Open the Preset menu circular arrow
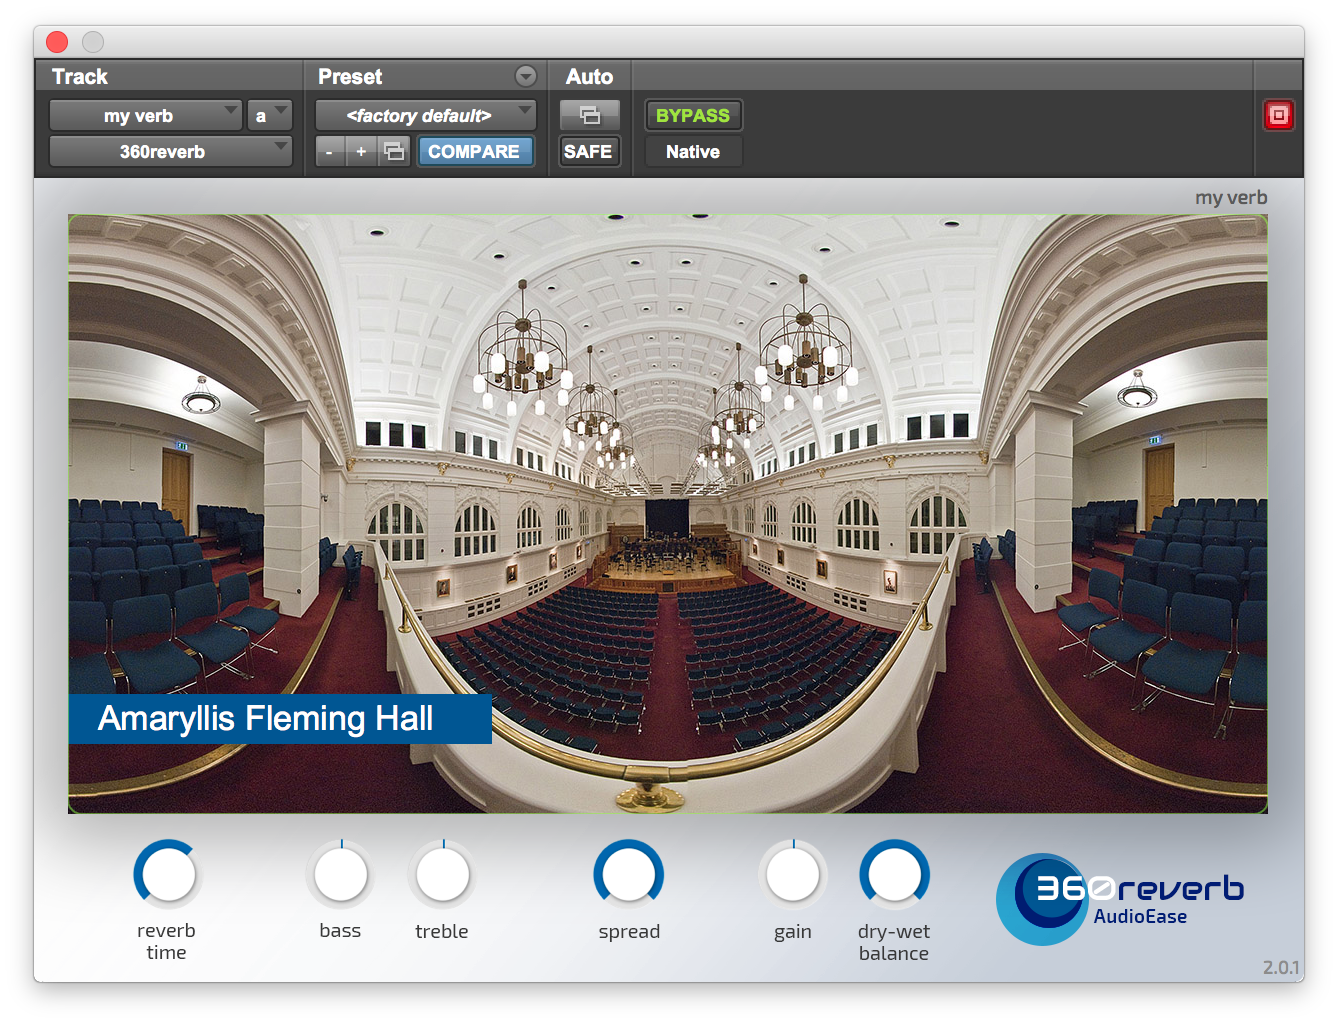This screenshot has height=1024, width=1338. tap(525, 77)
